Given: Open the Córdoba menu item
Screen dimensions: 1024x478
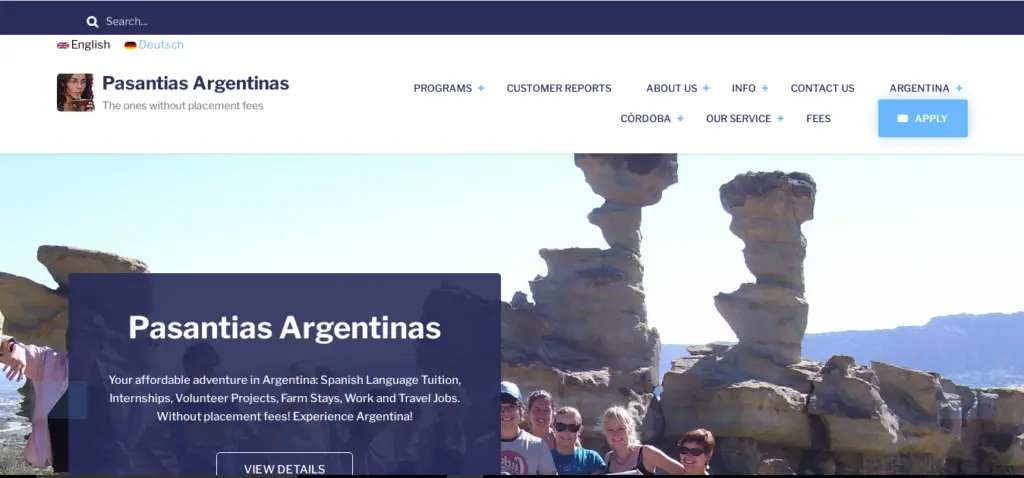Looking at the screenshot, I should tap(645, 119).
